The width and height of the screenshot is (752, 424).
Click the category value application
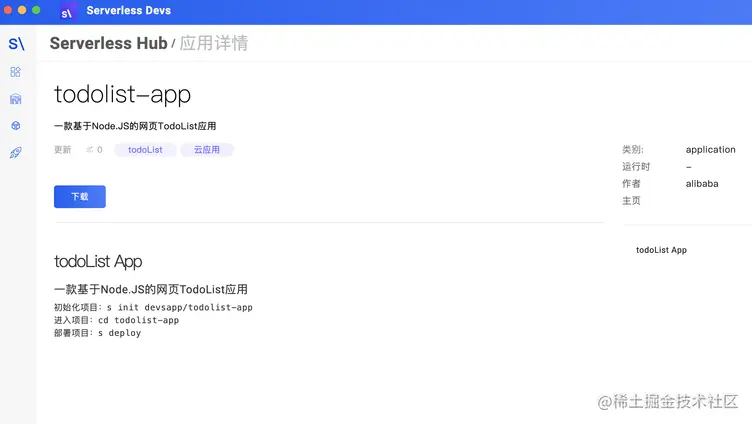click(x=710, y=150)
